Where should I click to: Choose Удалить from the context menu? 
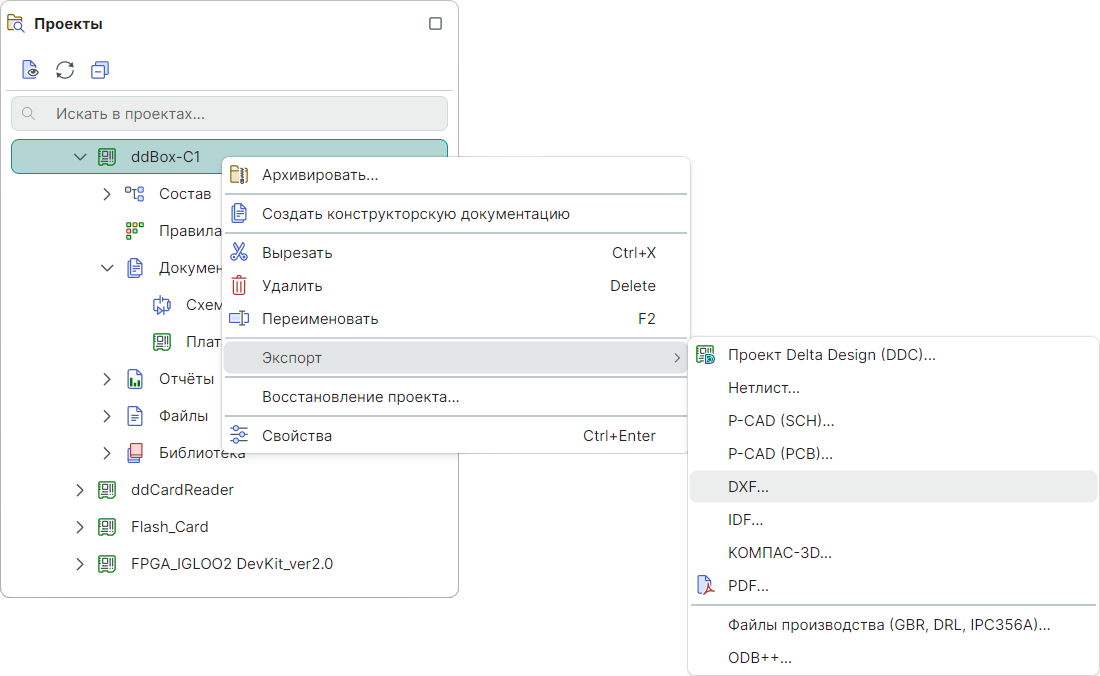[x=456, y=286]
